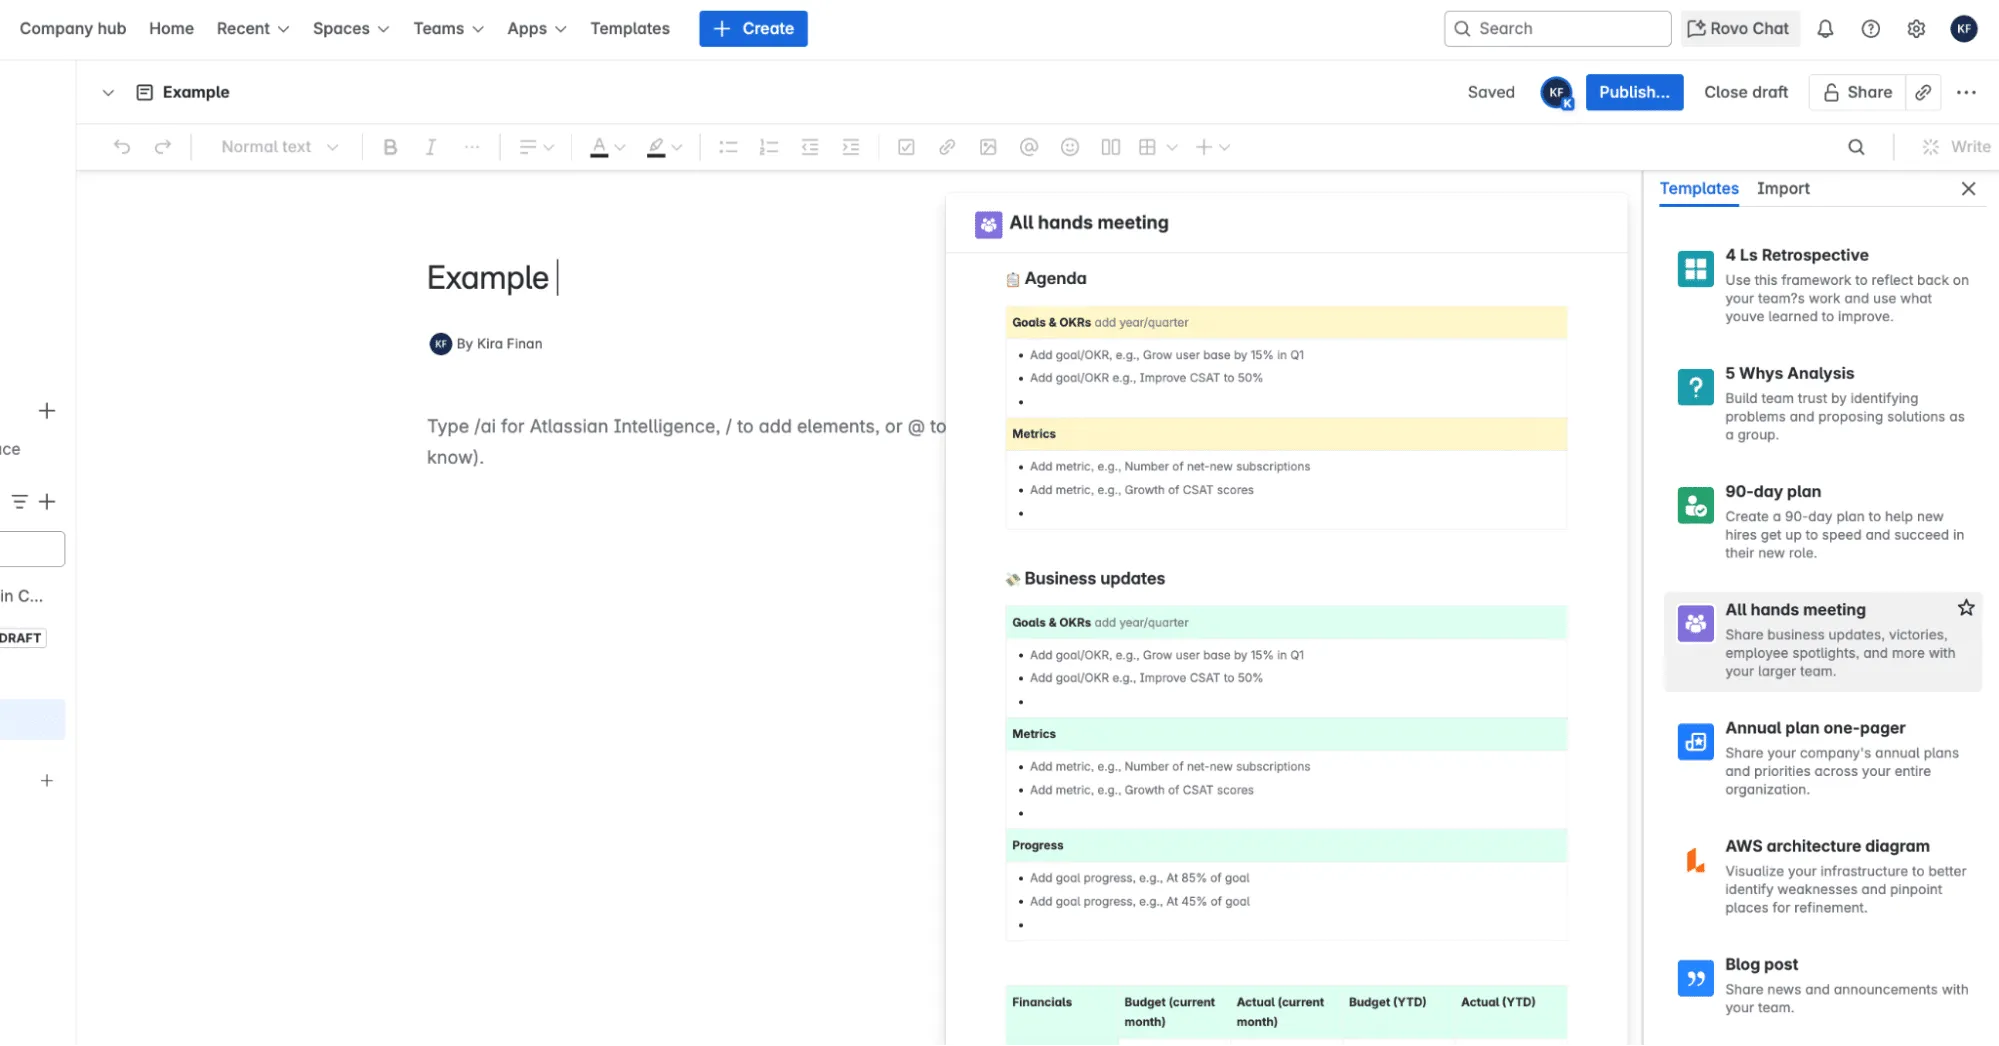Click the Publish button
Viewport: 1999px width, 1046px height.
click(x=1633, y=92)
